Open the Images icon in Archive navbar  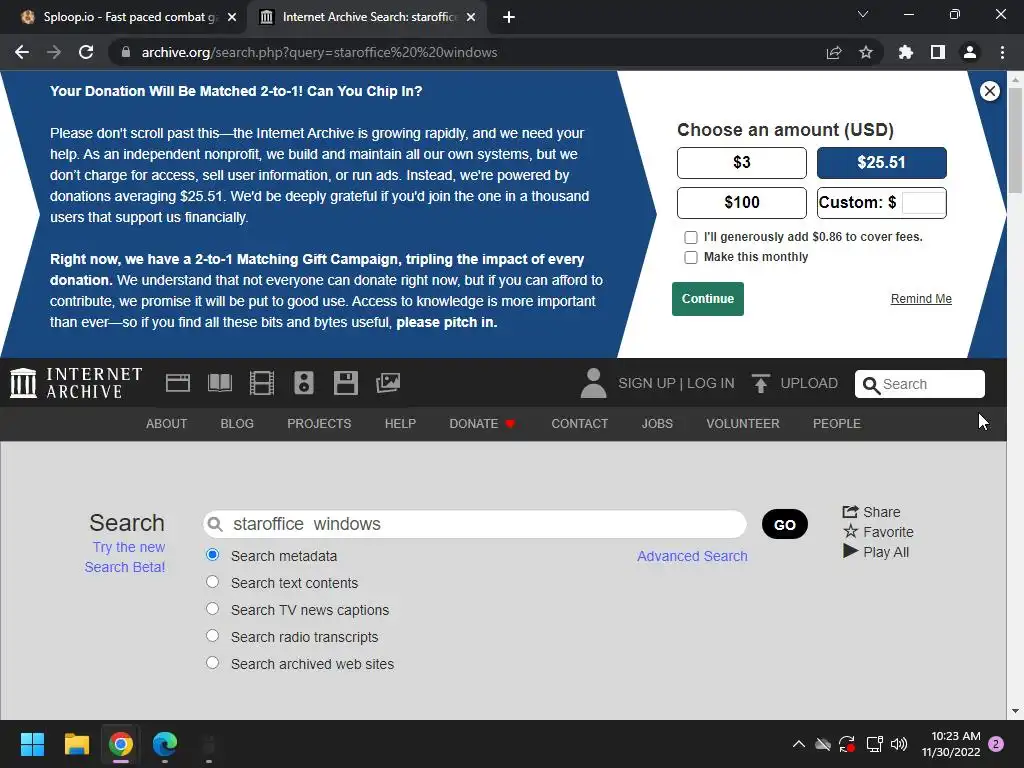click(x=388, y=383)
